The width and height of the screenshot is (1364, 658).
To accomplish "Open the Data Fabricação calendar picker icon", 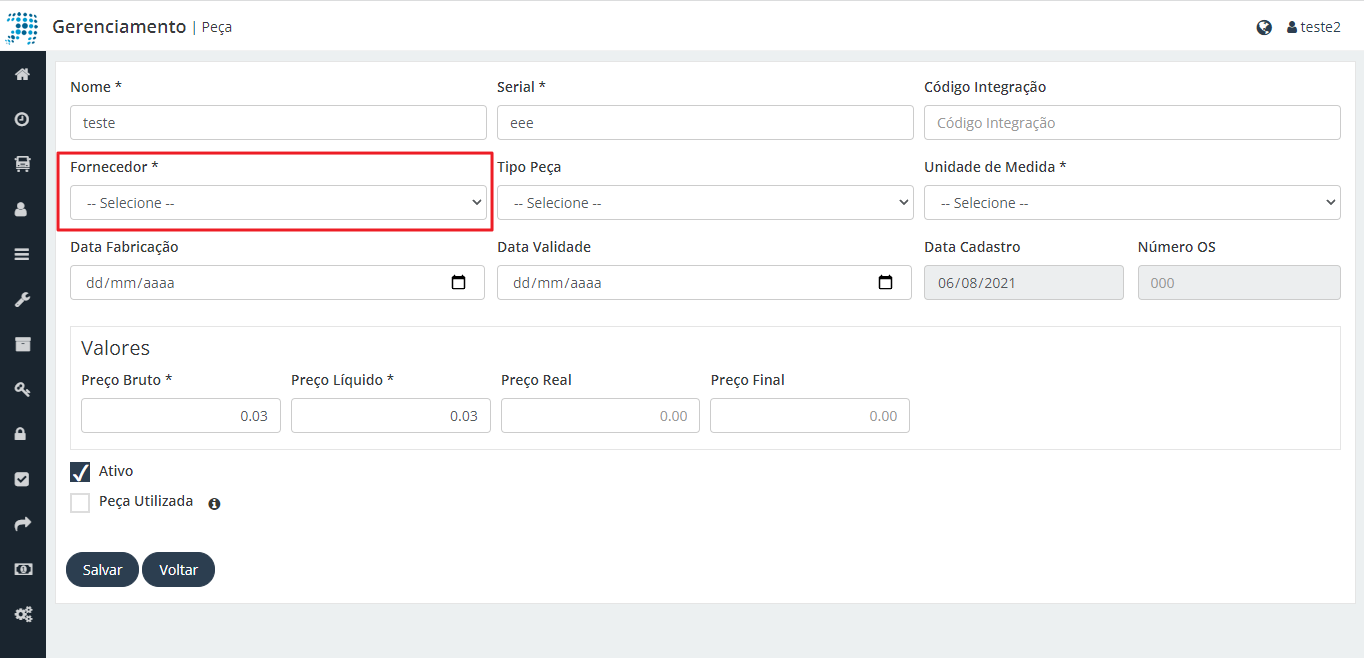I will (x=459, y=283).
